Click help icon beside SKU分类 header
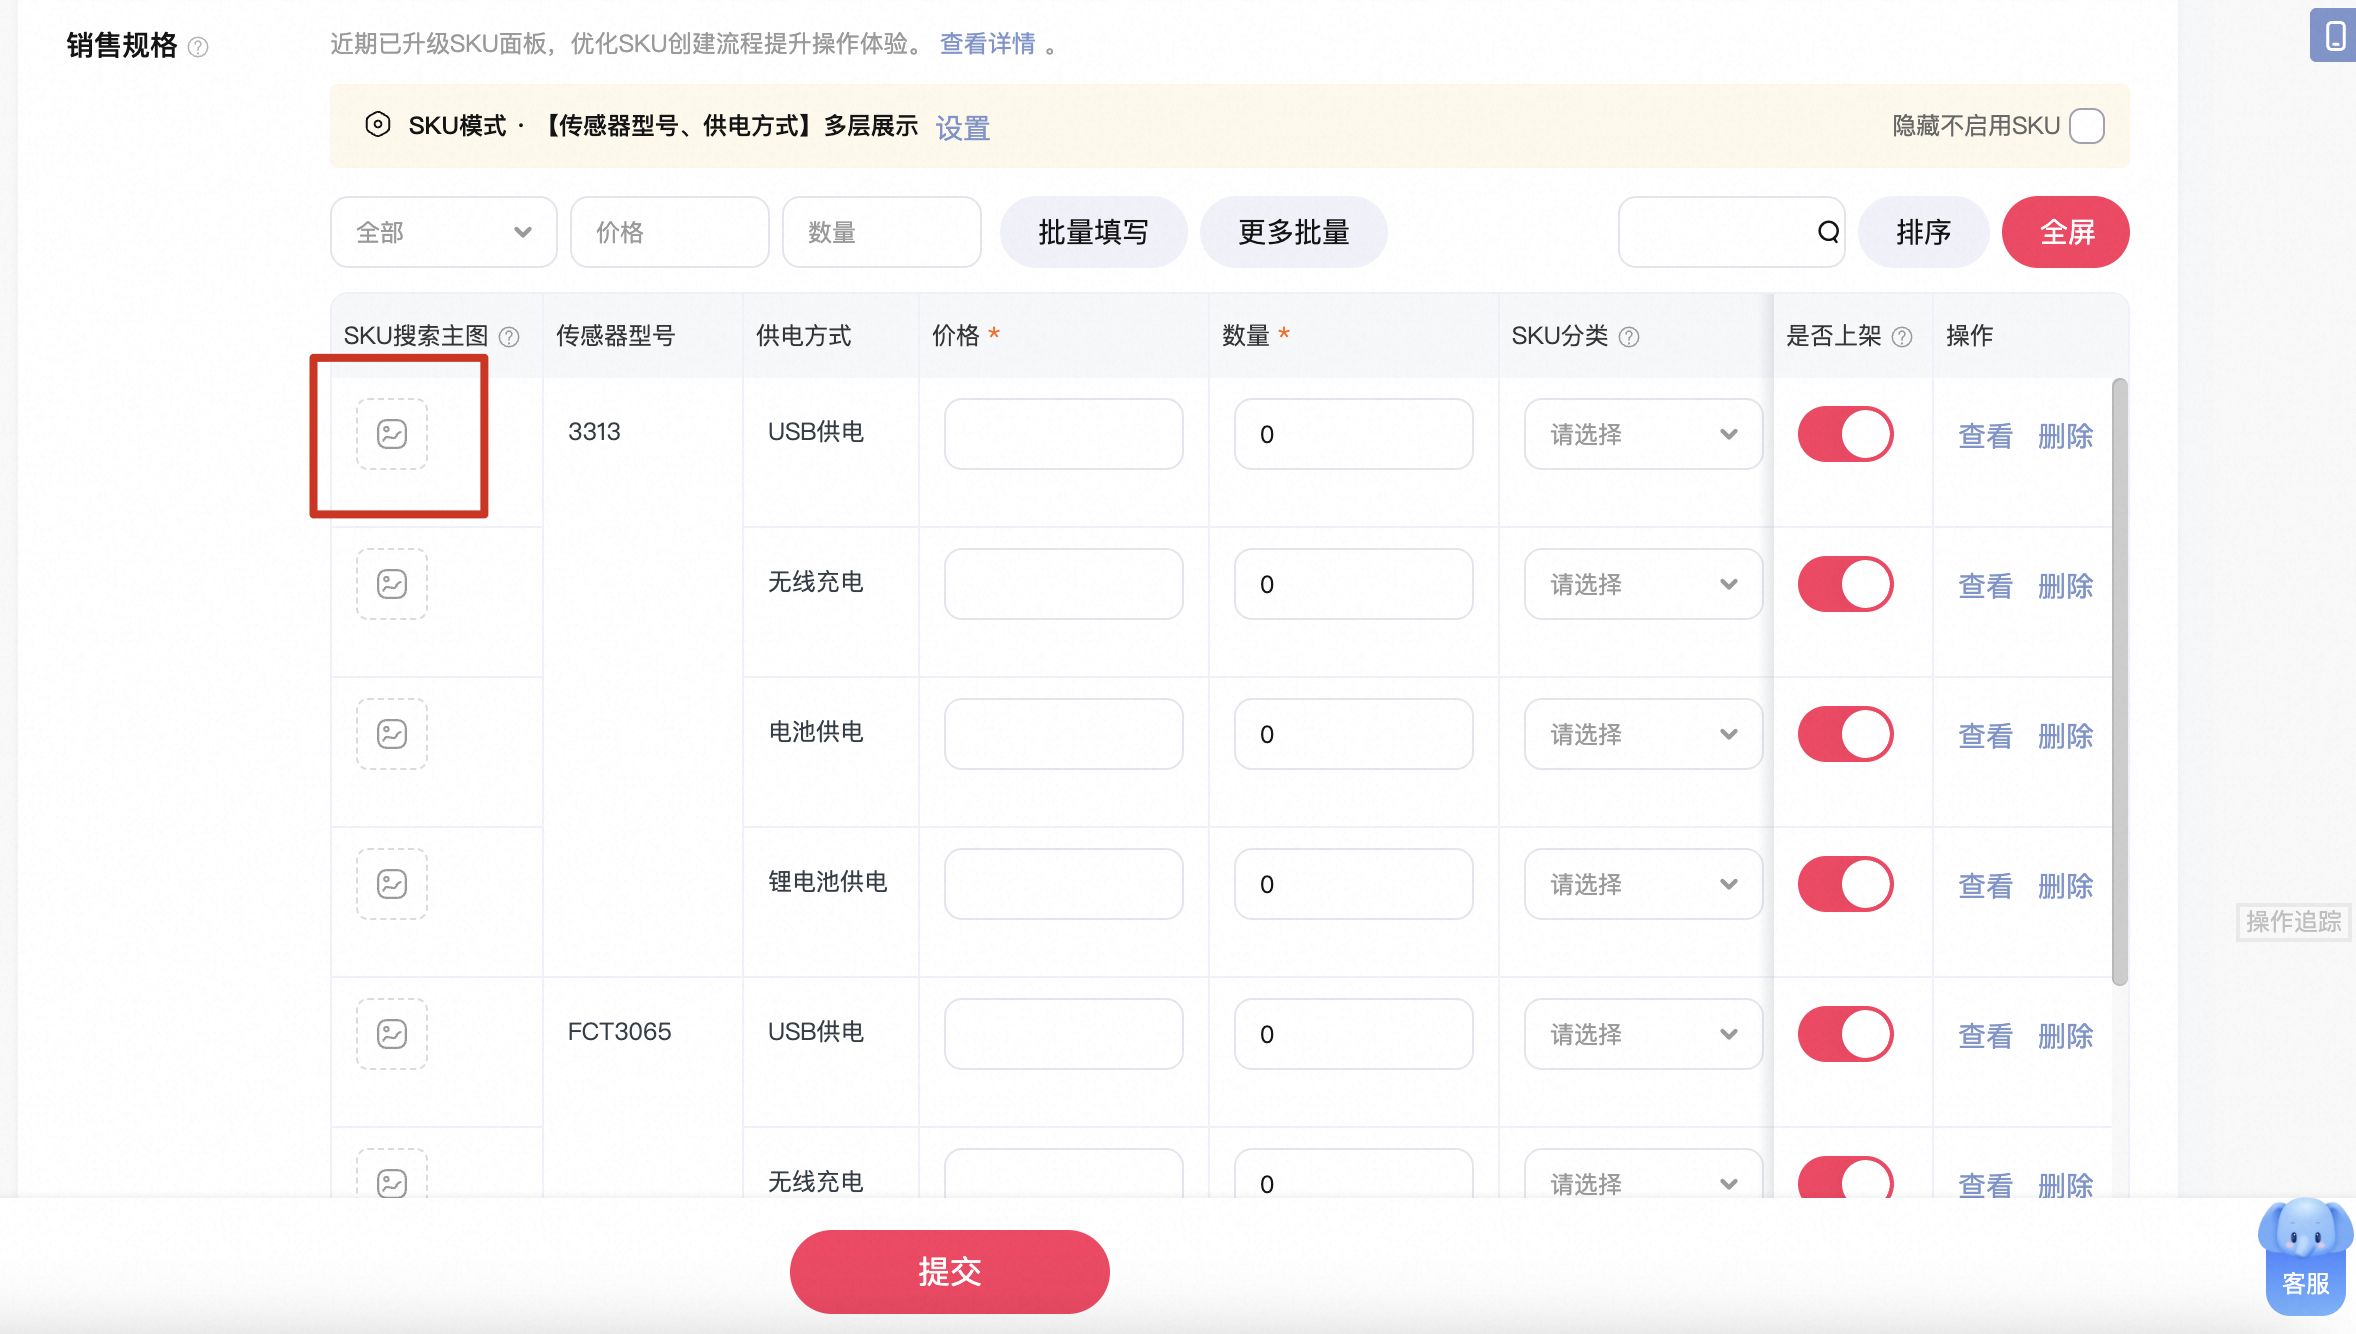This screenshot has height=1334, width=2356. click(x=1629, y=337)
